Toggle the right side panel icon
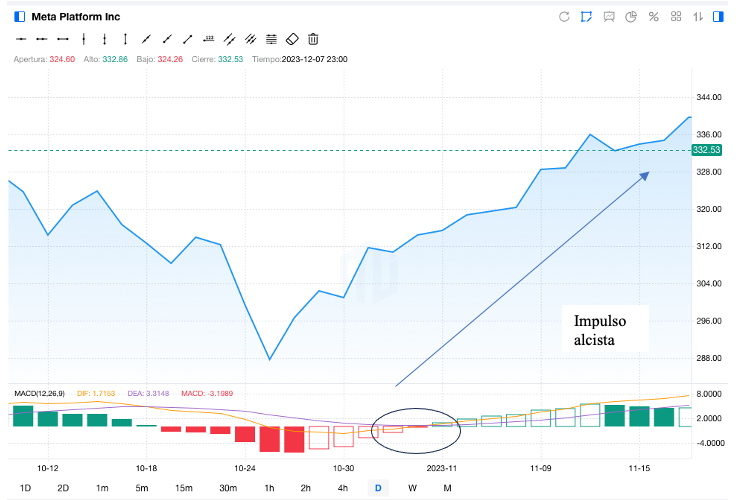741x500 pixels. pyautogui.click(x=718, y=17)
